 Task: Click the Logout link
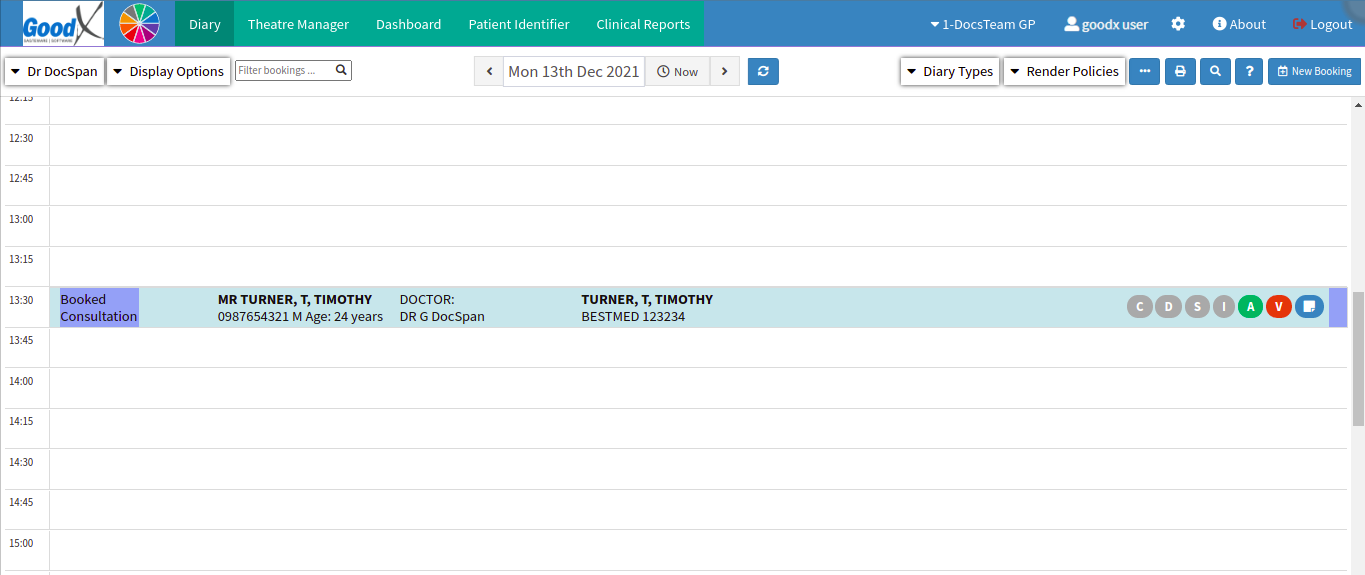point(1322,24)
